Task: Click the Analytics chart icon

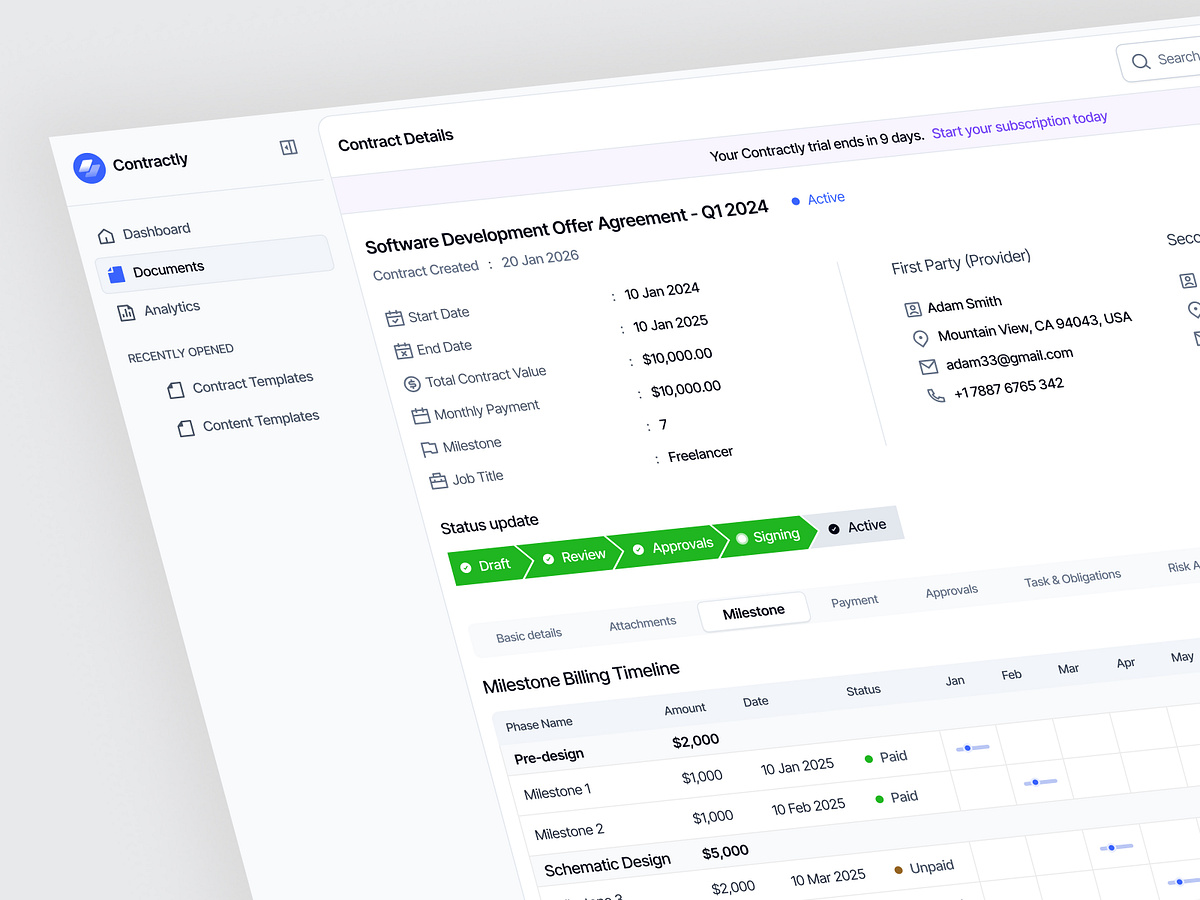Action: click(126, 313)
